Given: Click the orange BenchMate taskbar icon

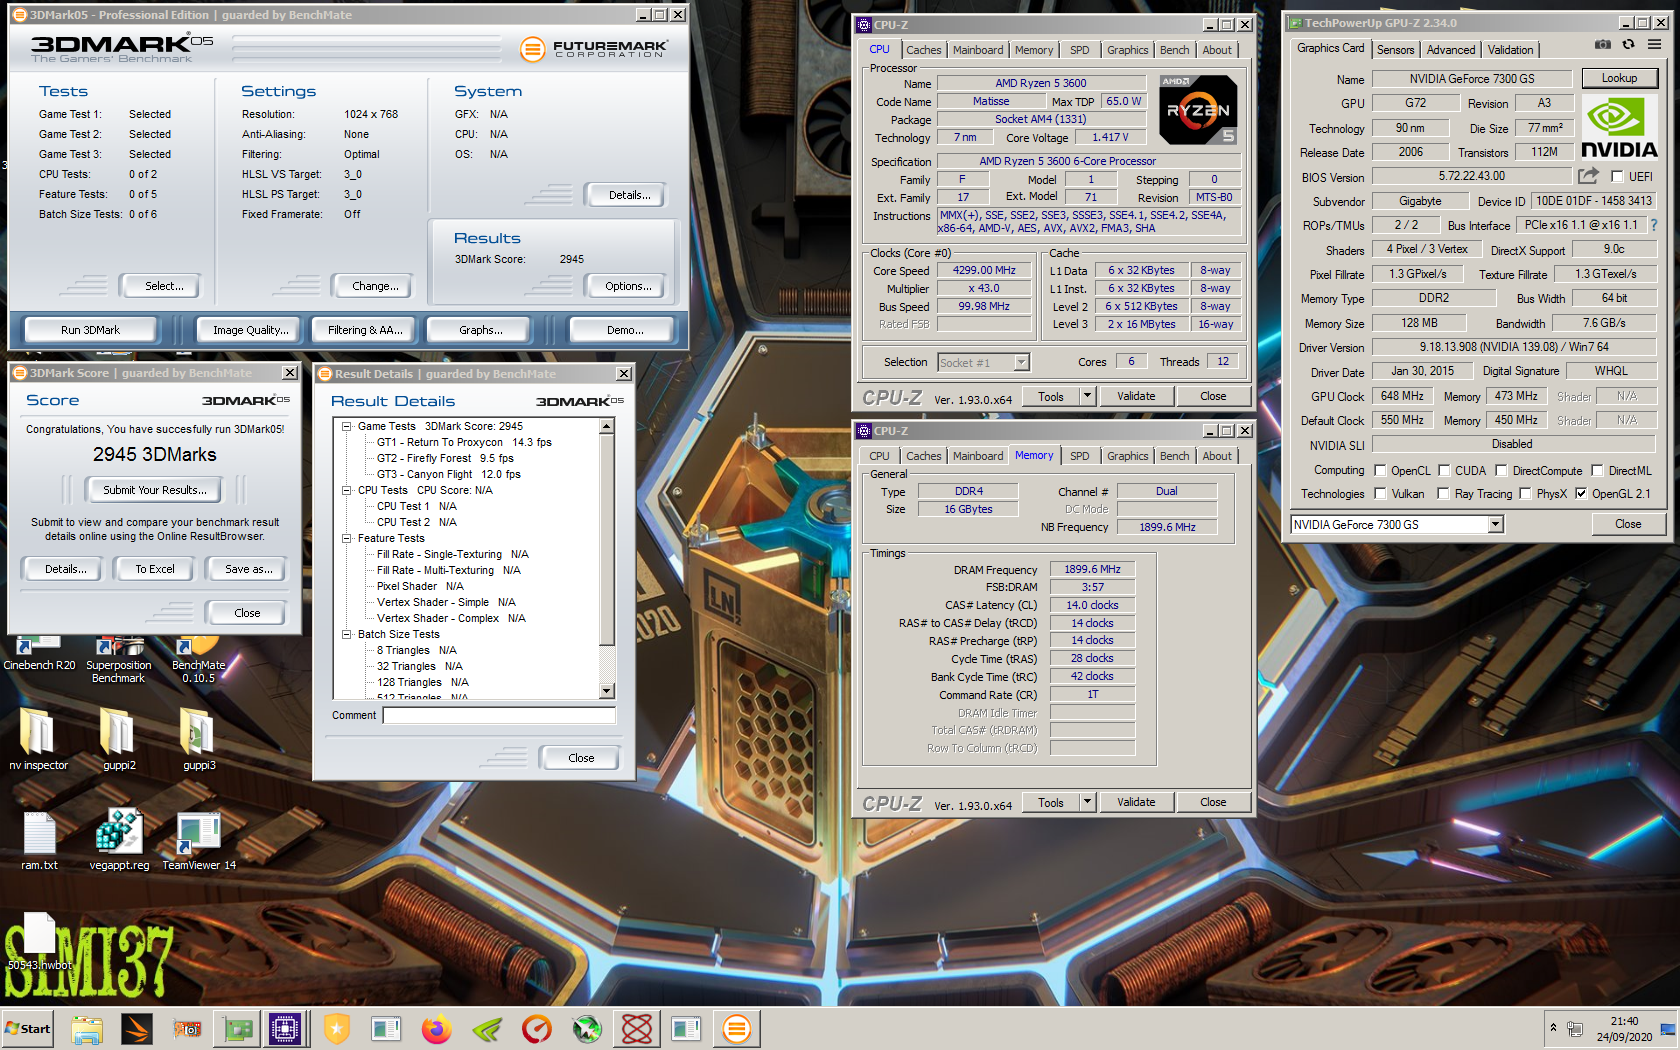Looking at the screenshot, I should [737, 1029].
